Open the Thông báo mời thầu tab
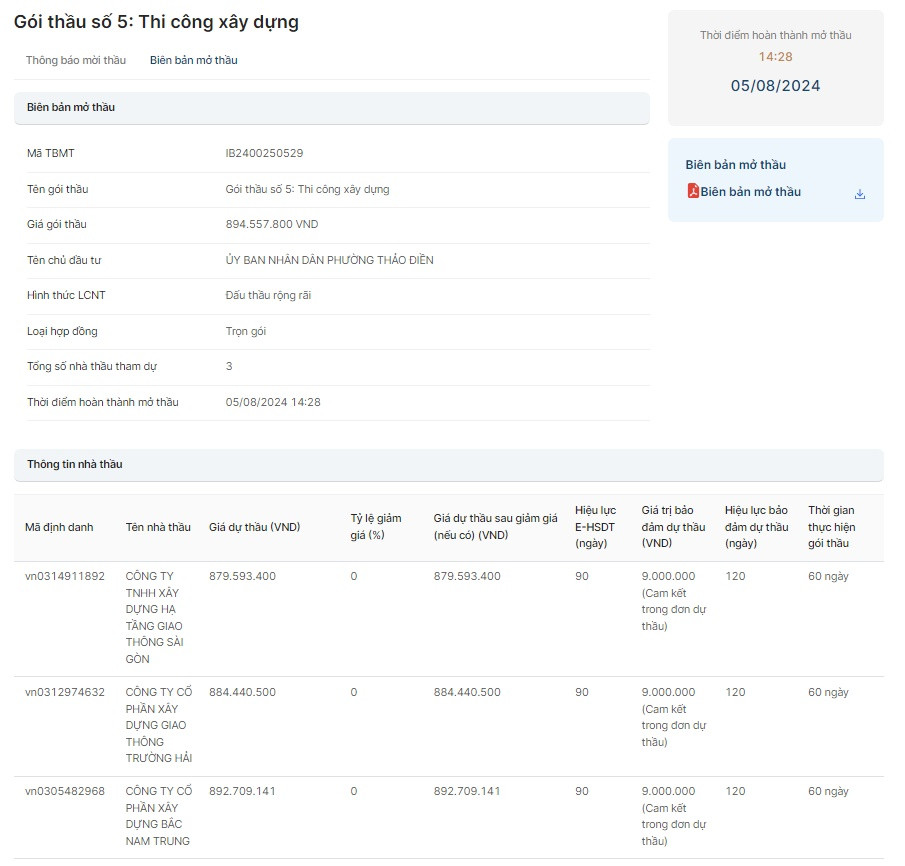This screenshot has width=905, height=866. coord(76,60)
